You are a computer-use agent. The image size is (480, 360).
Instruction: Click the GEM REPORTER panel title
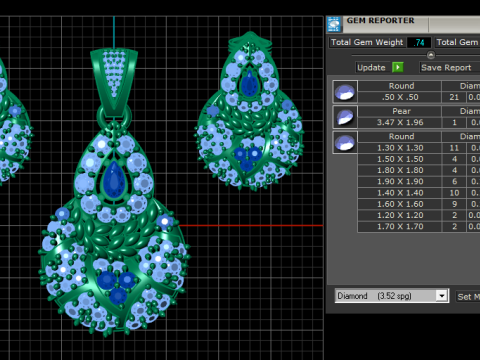(380, 21)
